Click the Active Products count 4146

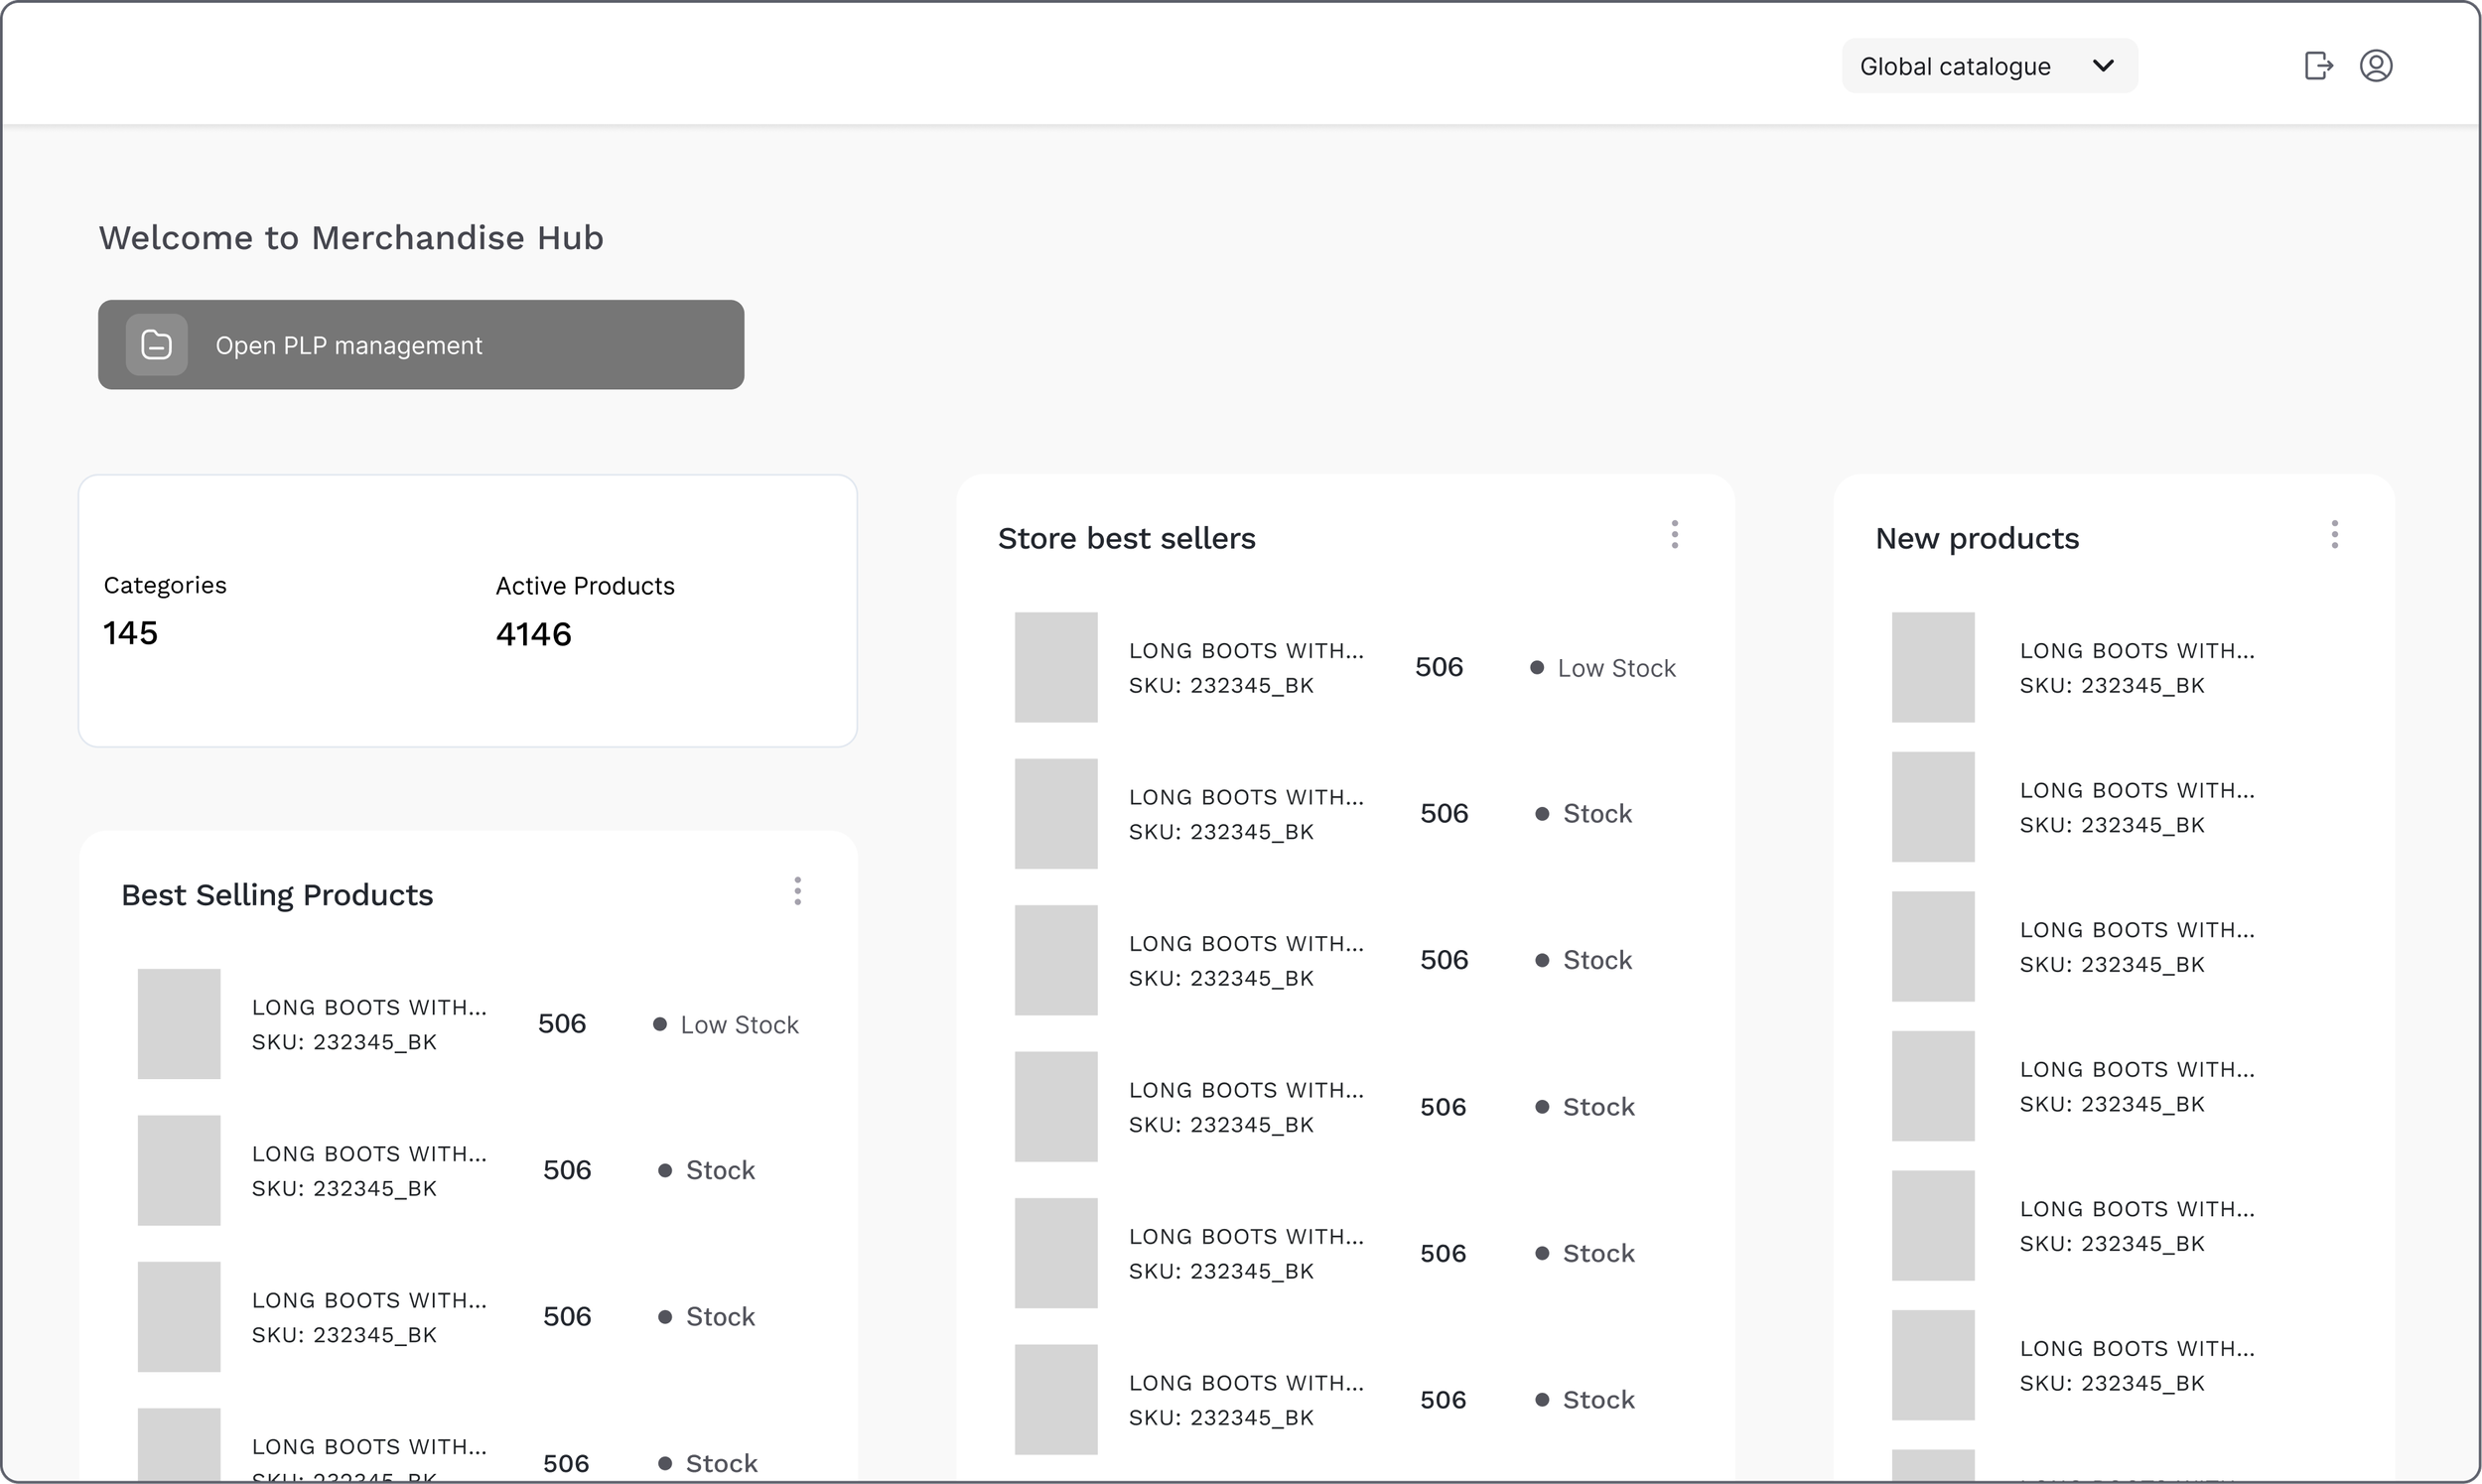click(x=533, y=634)
